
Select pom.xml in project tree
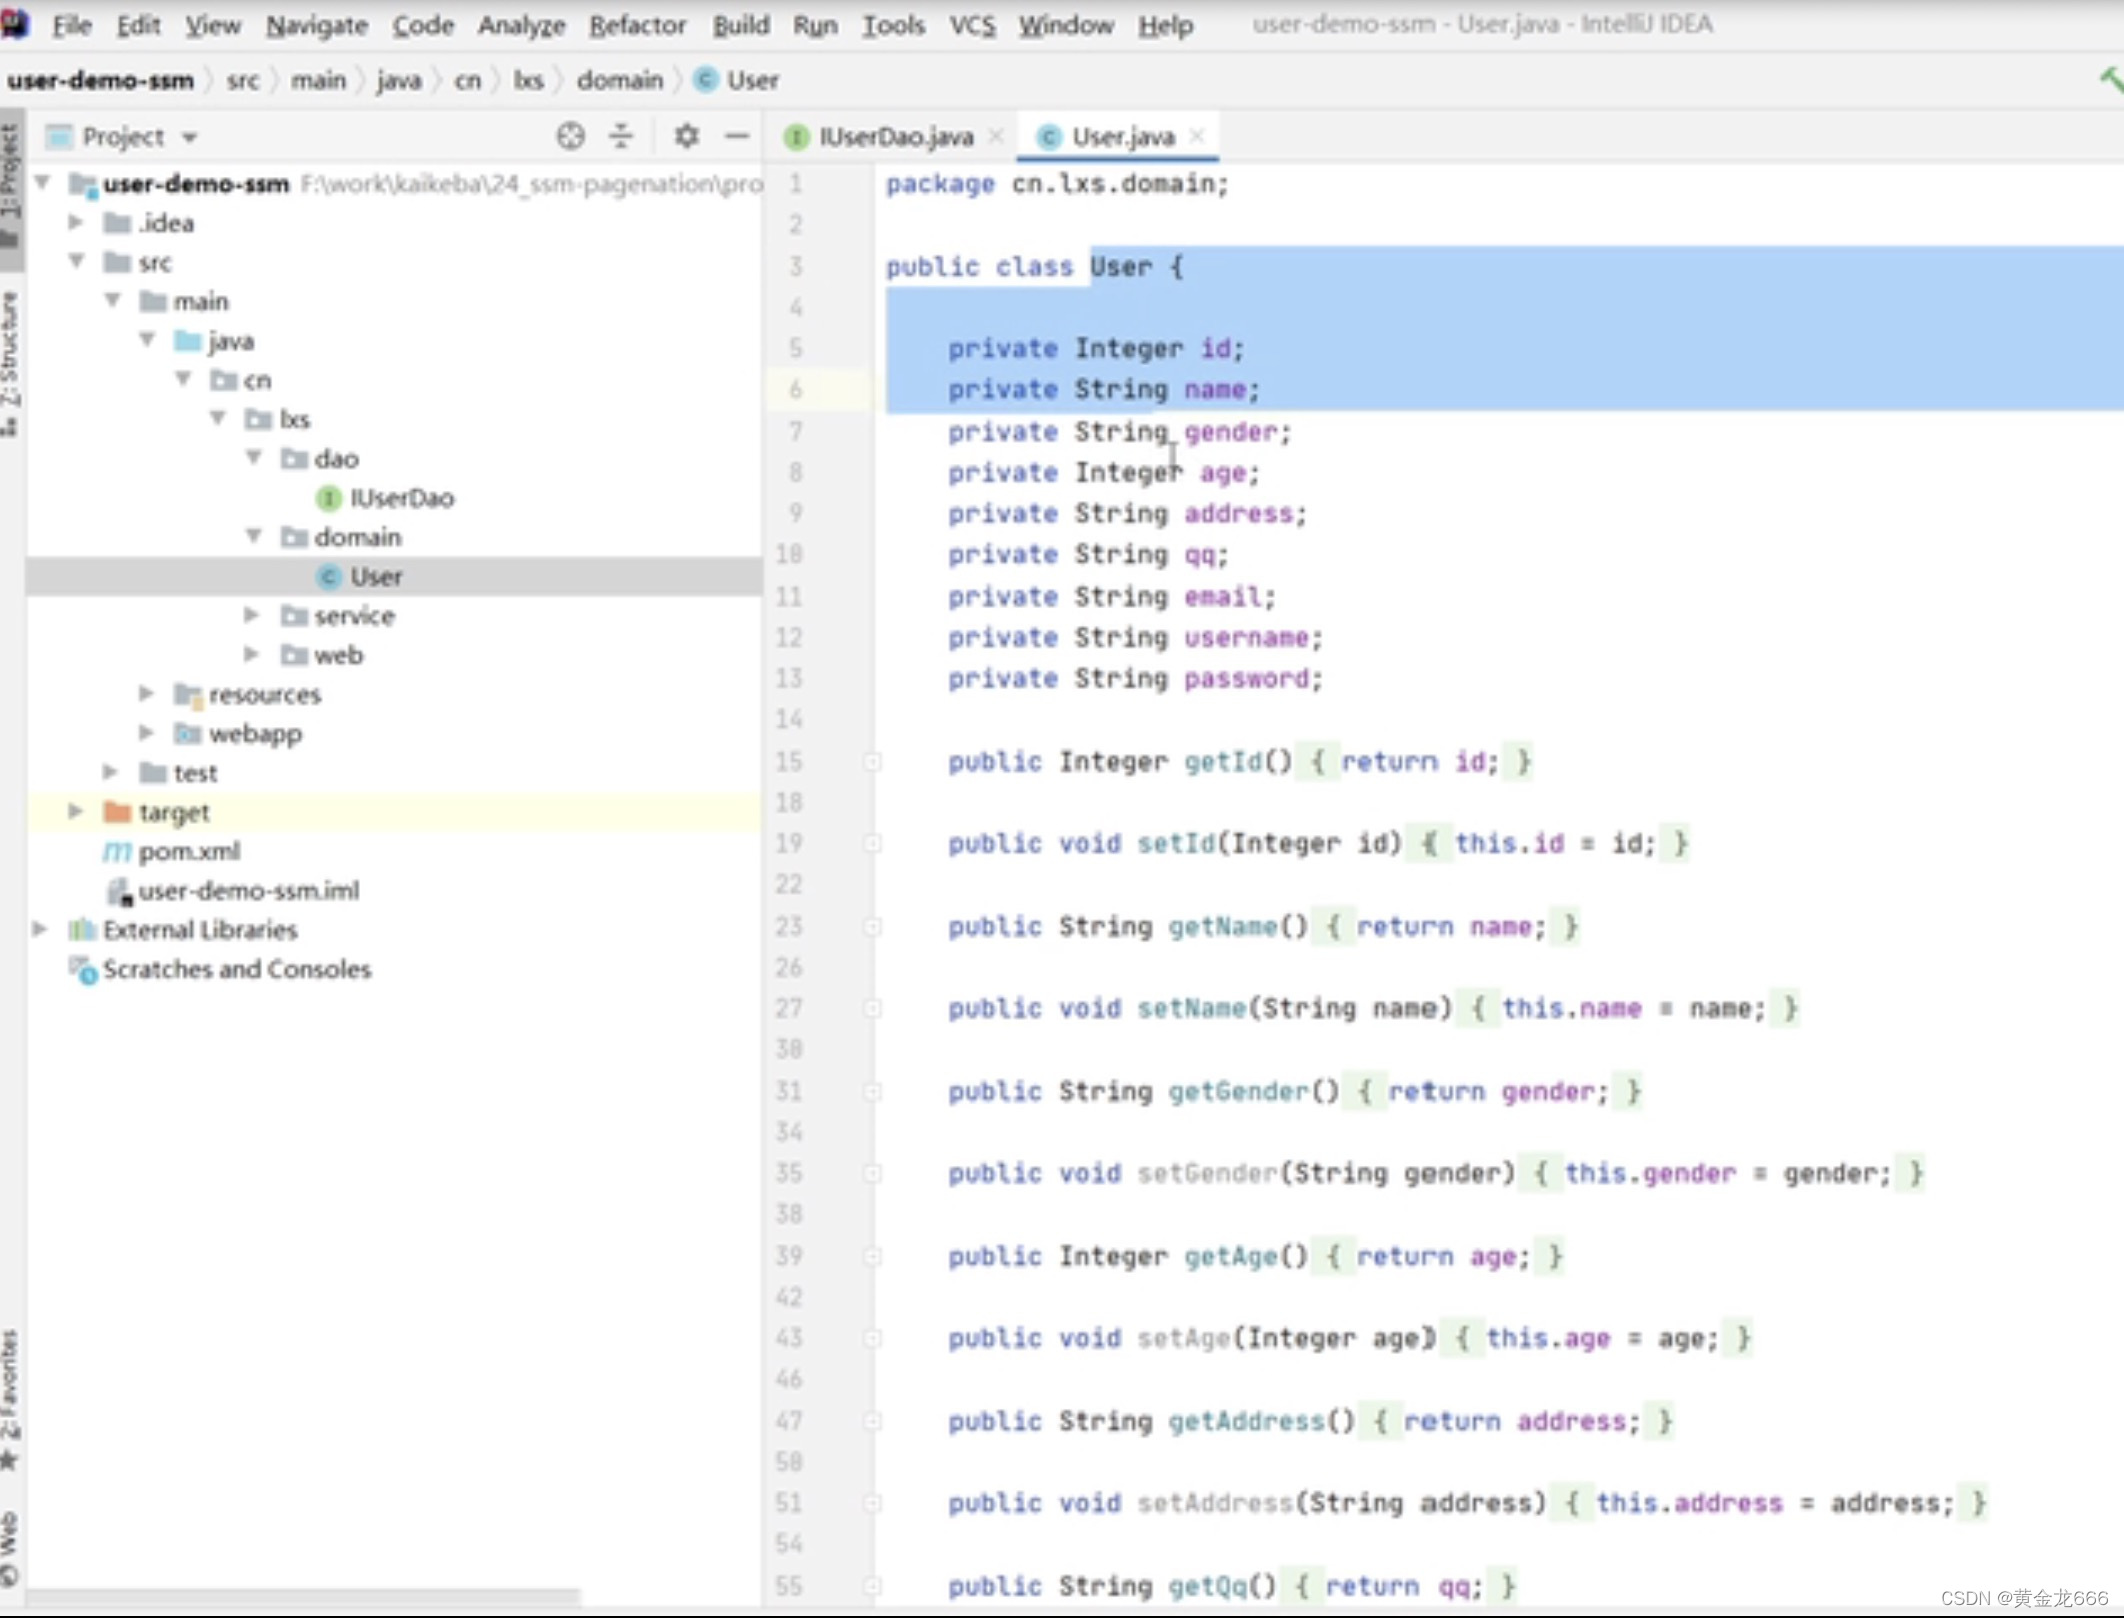[189, 851]
